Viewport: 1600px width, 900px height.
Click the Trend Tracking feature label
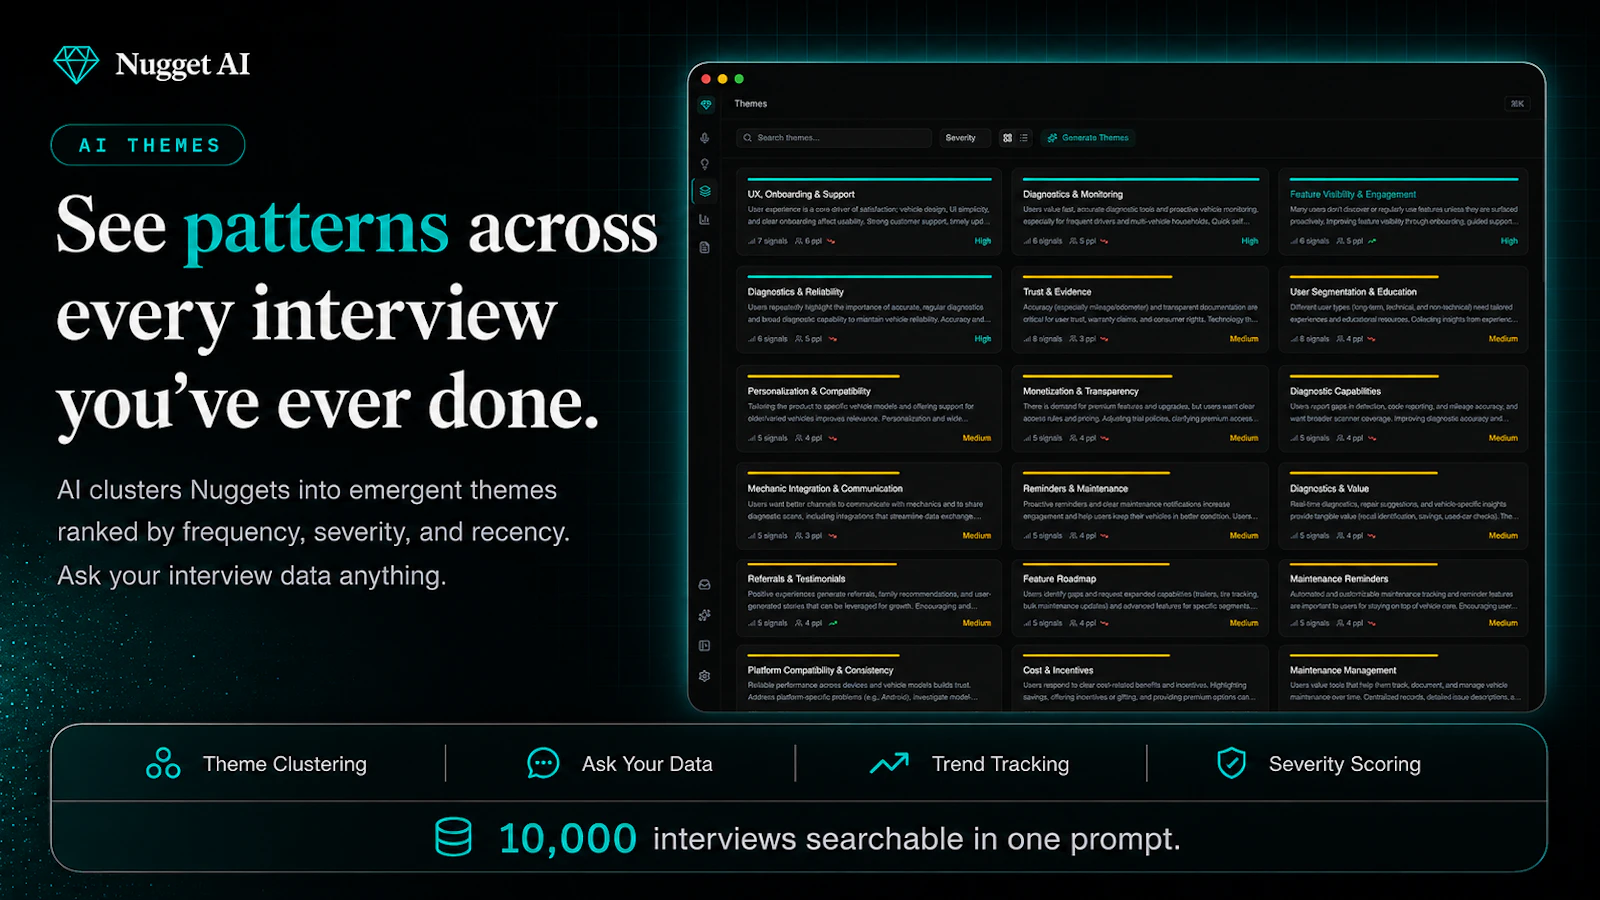tap(1000, 764)
